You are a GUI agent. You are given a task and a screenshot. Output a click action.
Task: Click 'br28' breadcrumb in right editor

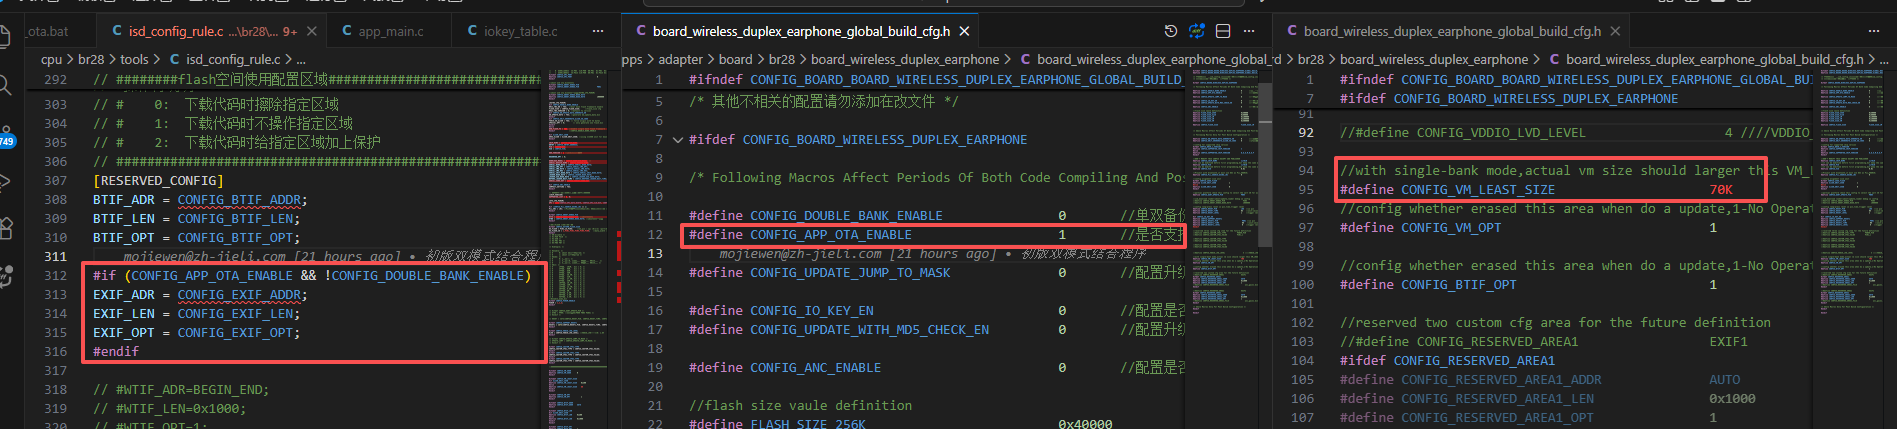[1311, 59]
